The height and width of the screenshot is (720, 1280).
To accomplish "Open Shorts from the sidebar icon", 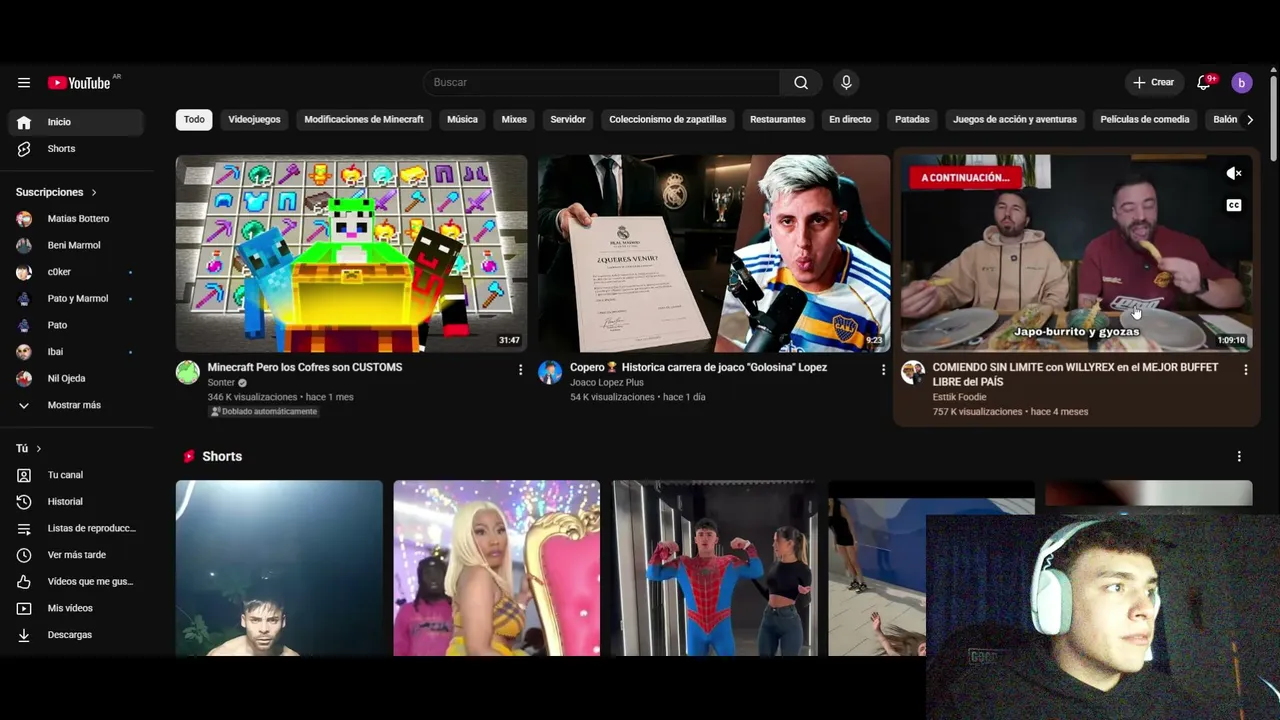I will pos(24,149).
